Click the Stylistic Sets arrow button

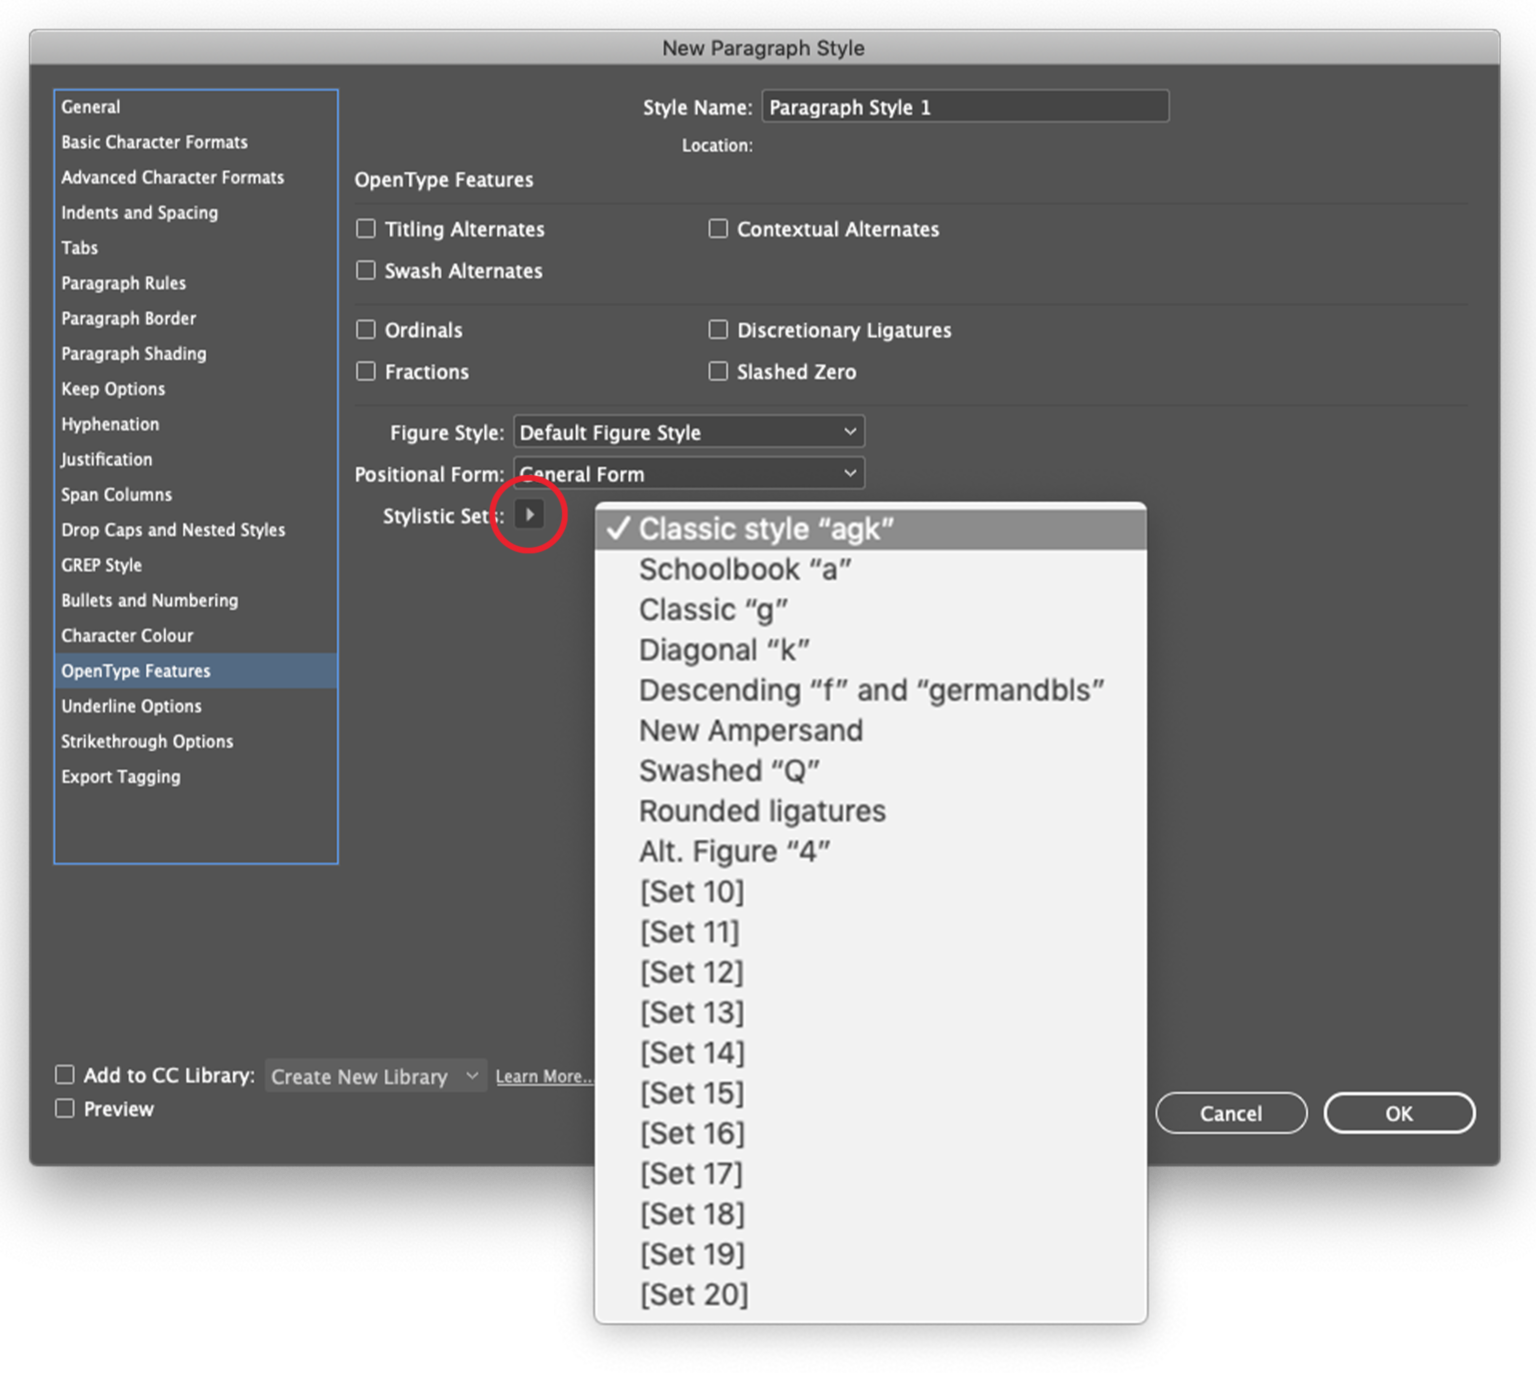529,515
